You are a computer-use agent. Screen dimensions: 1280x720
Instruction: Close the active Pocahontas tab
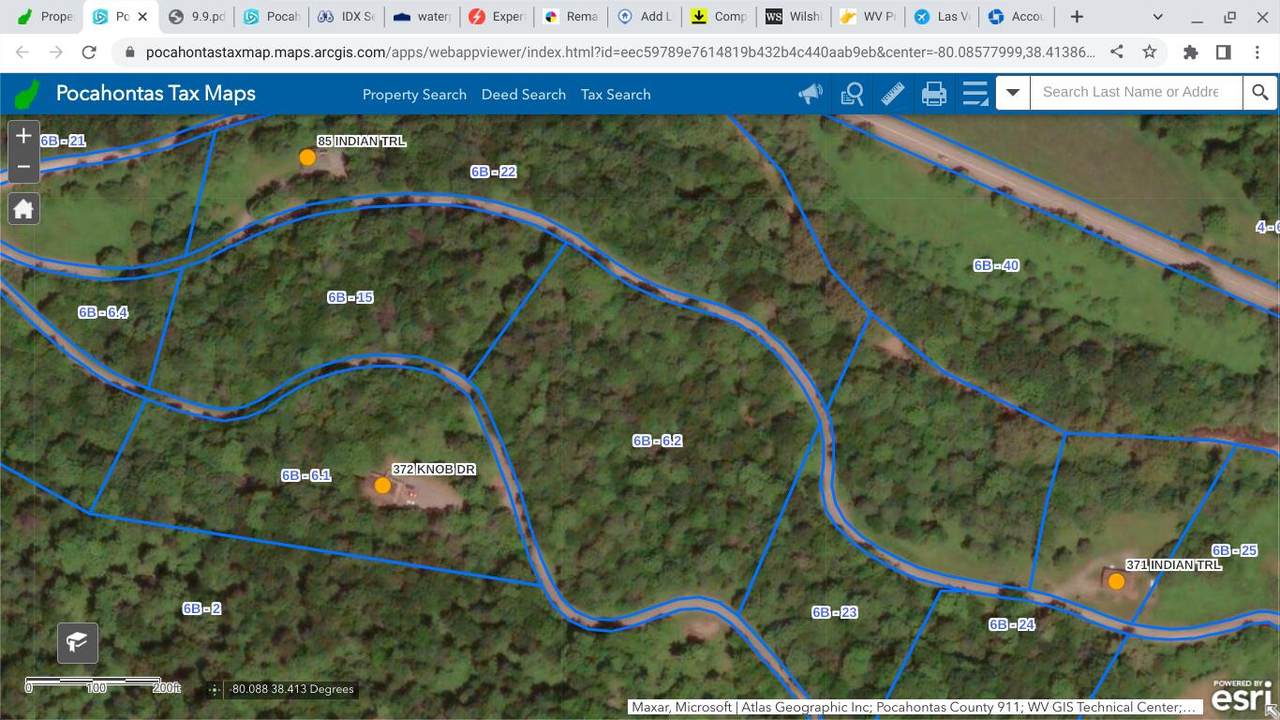(x=142, y=17)
